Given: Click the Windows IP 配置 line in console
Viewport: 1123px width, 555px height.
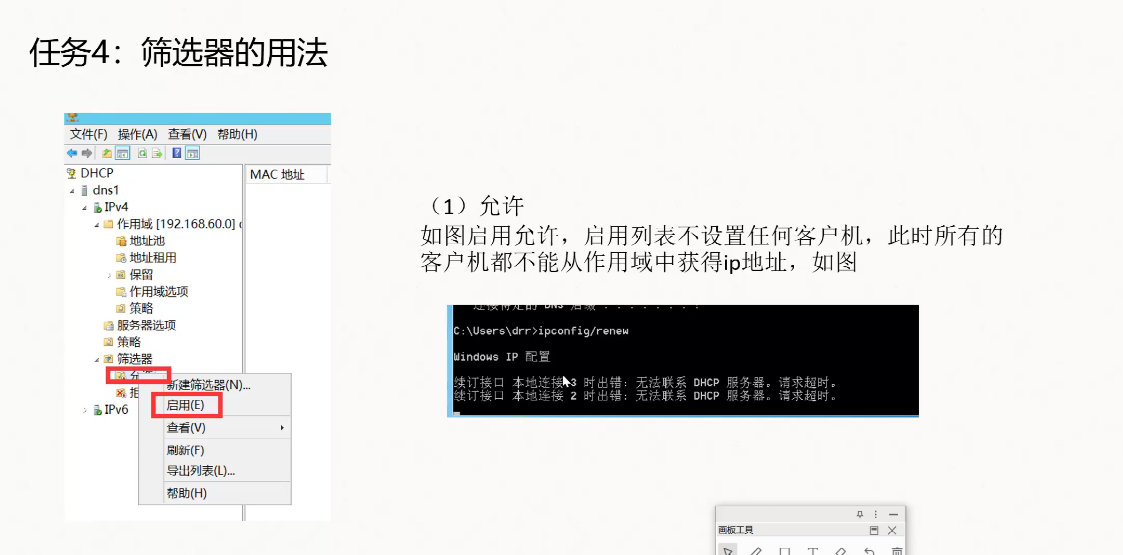Looking at the screenshot, I should [x=501, y=357].
